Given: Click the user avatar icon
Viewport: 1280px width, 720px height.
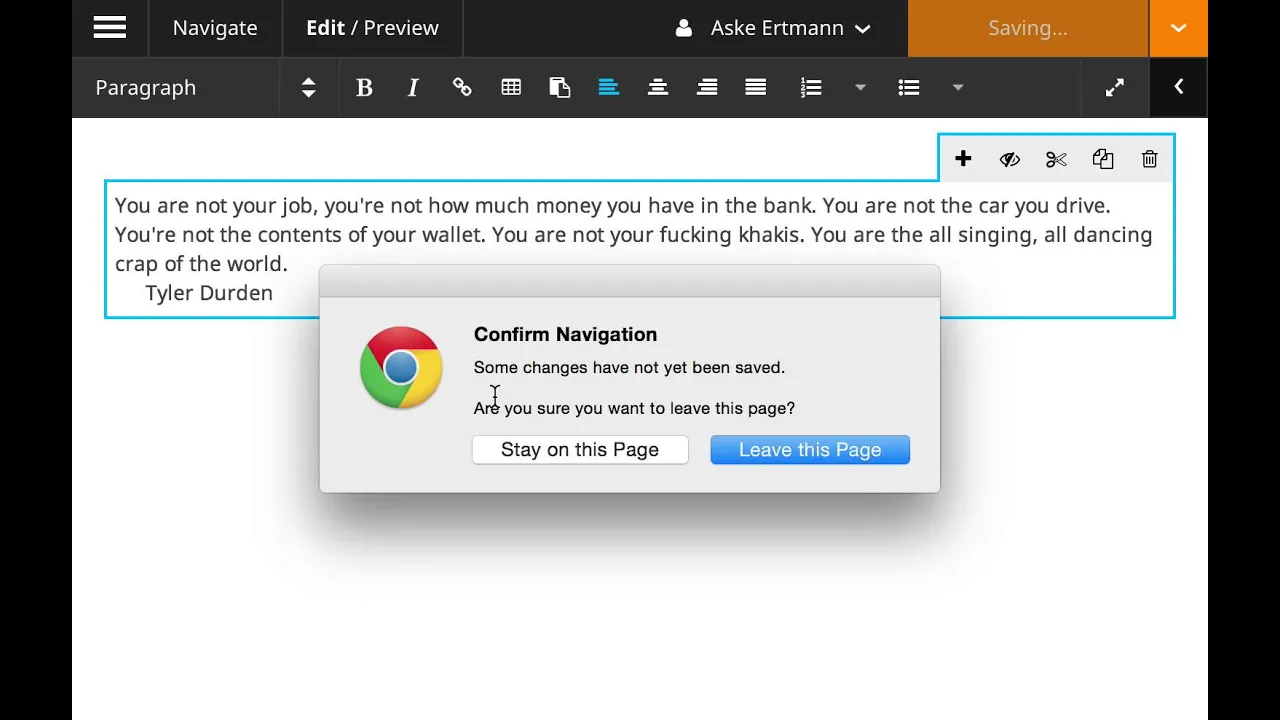Looking at the screenshot, I should pos(684,28).
